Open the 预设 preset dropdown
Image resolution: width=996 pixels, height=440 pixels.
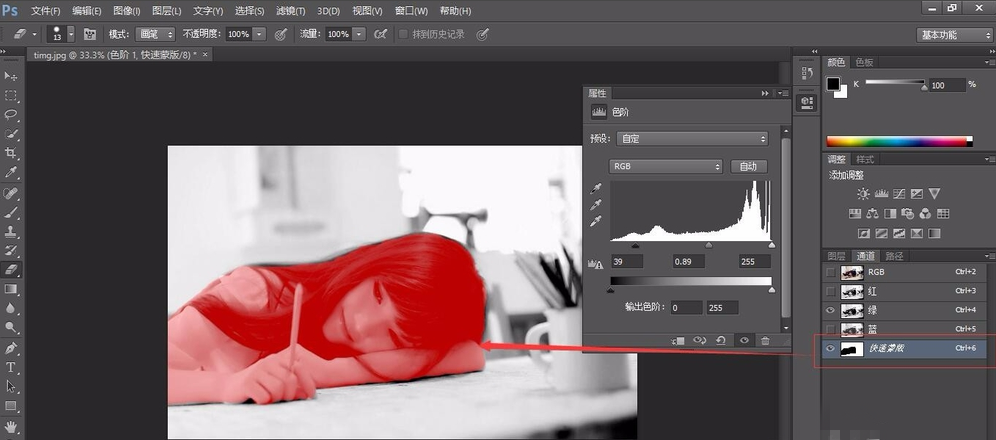point(692,139)
